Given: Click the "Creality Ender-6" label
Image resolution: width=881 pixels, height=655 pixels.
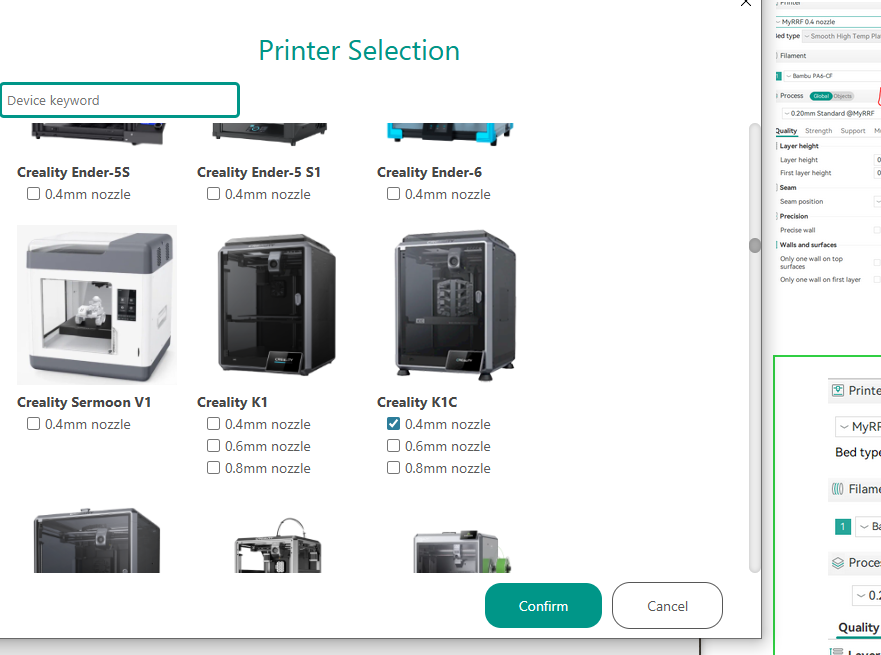Looking at the screenshot, I should click(x=429, y=172).
